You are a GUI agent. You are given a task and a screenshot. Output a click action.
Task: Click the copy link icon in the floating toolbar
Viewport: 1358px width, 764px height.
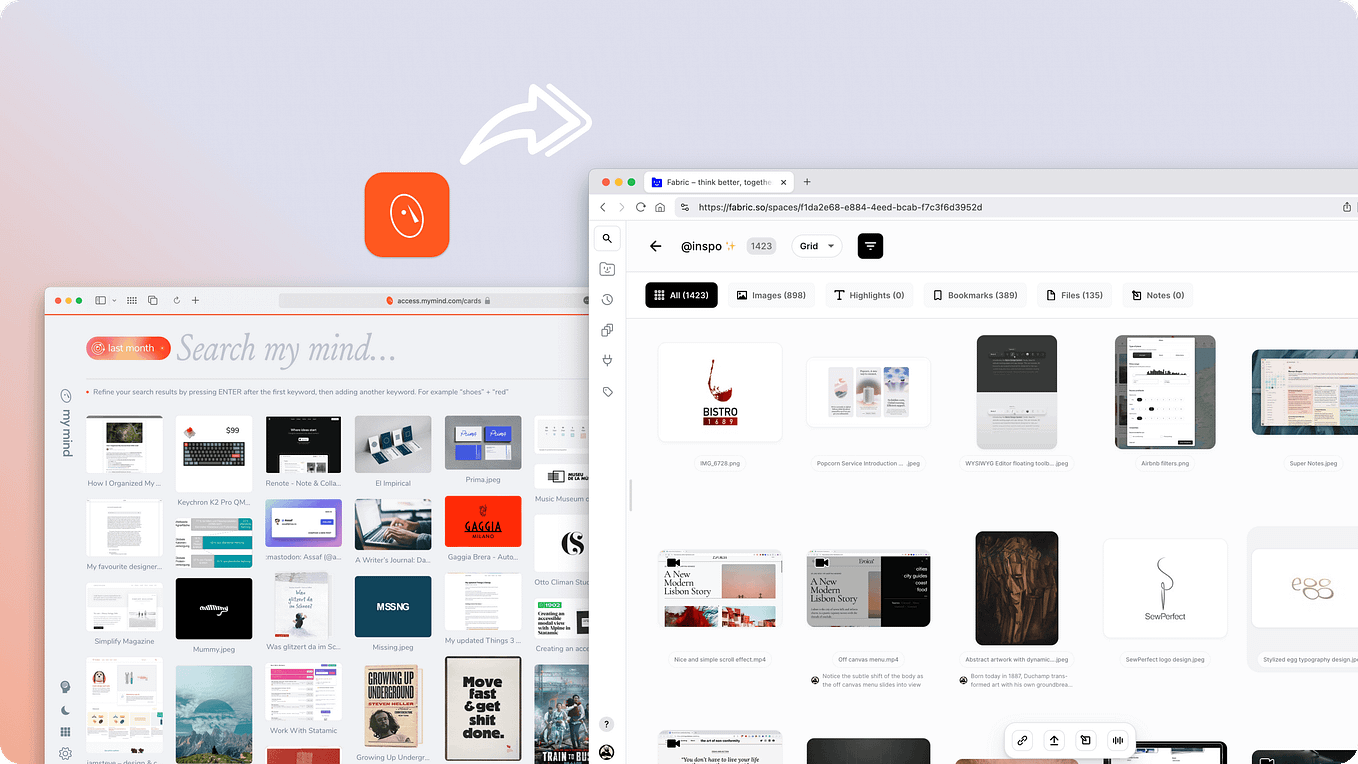tap(1021, 740)
